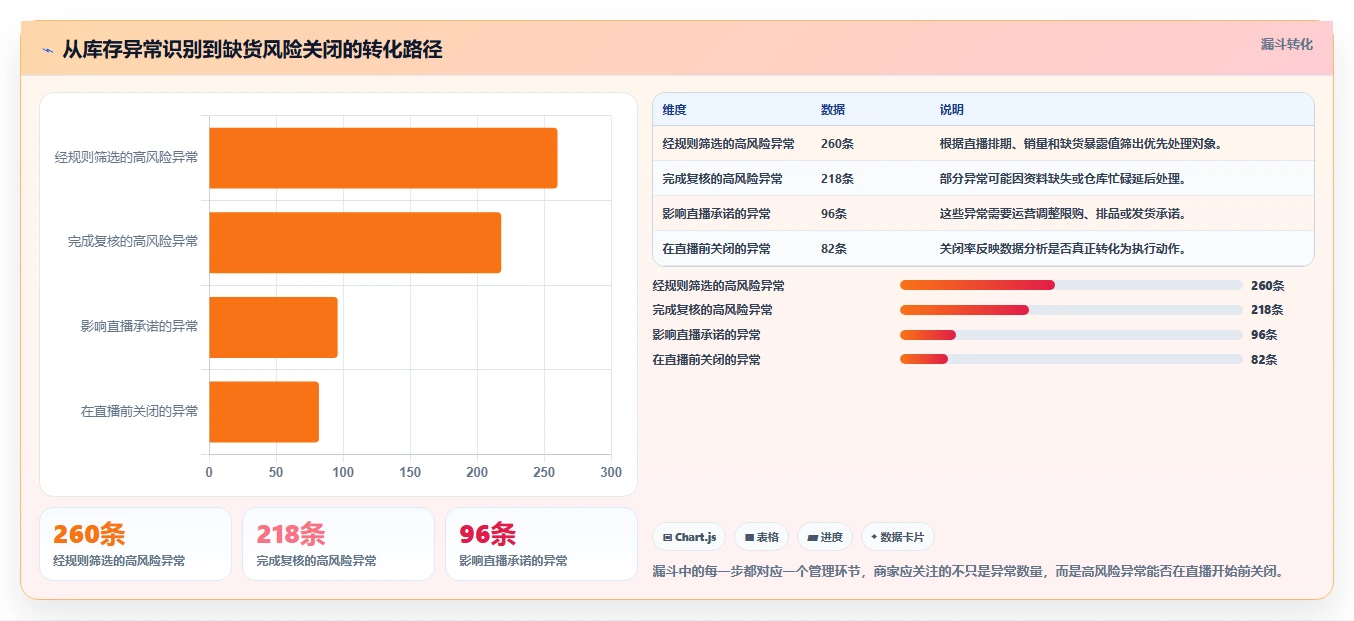Image resolution: width=1354 pixels, height=621 pixels.
Task: Click the 数据 table column header
Action: tap(833, 110)
